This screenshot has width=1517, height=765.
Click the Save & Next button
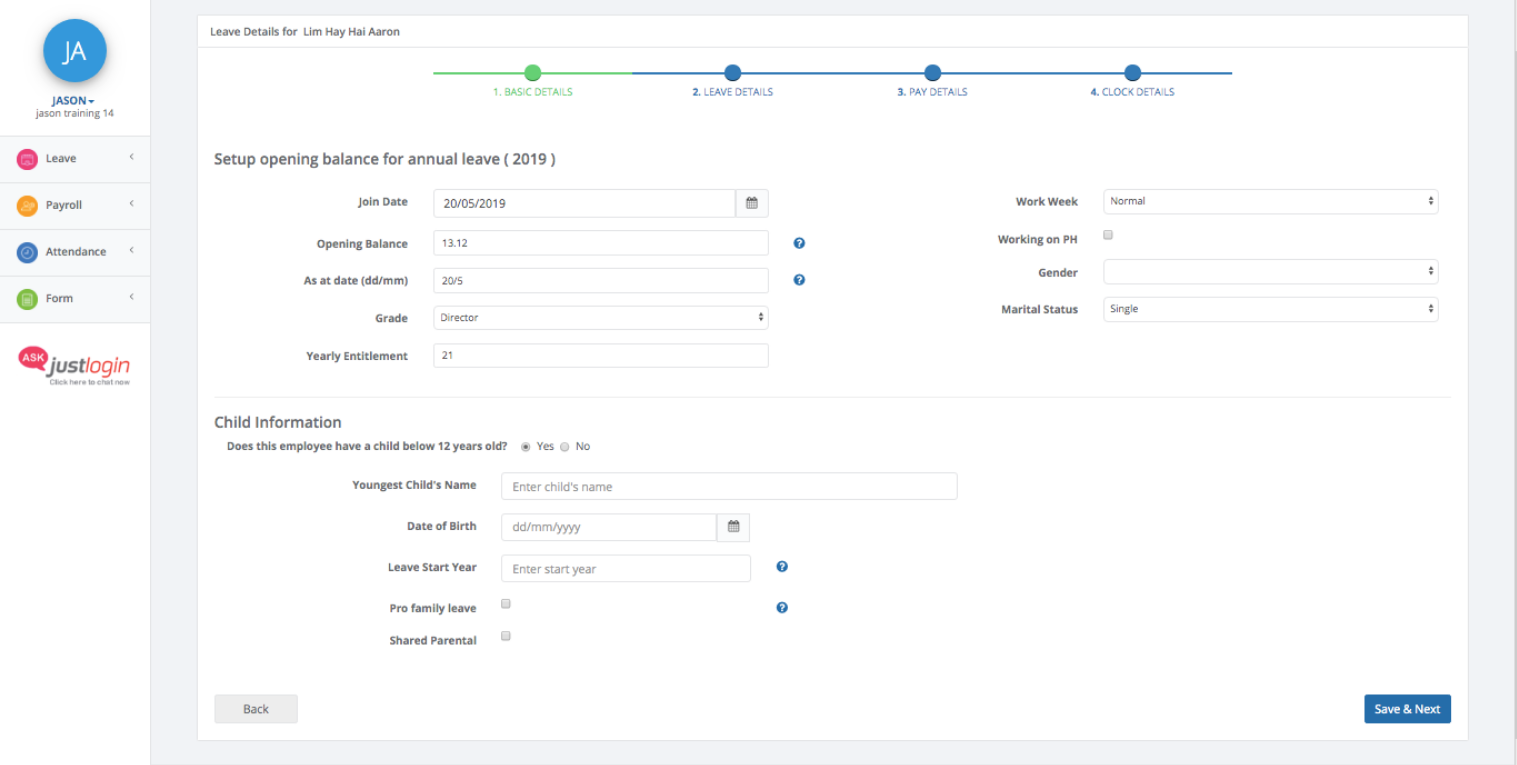(x=1407, y=709)
